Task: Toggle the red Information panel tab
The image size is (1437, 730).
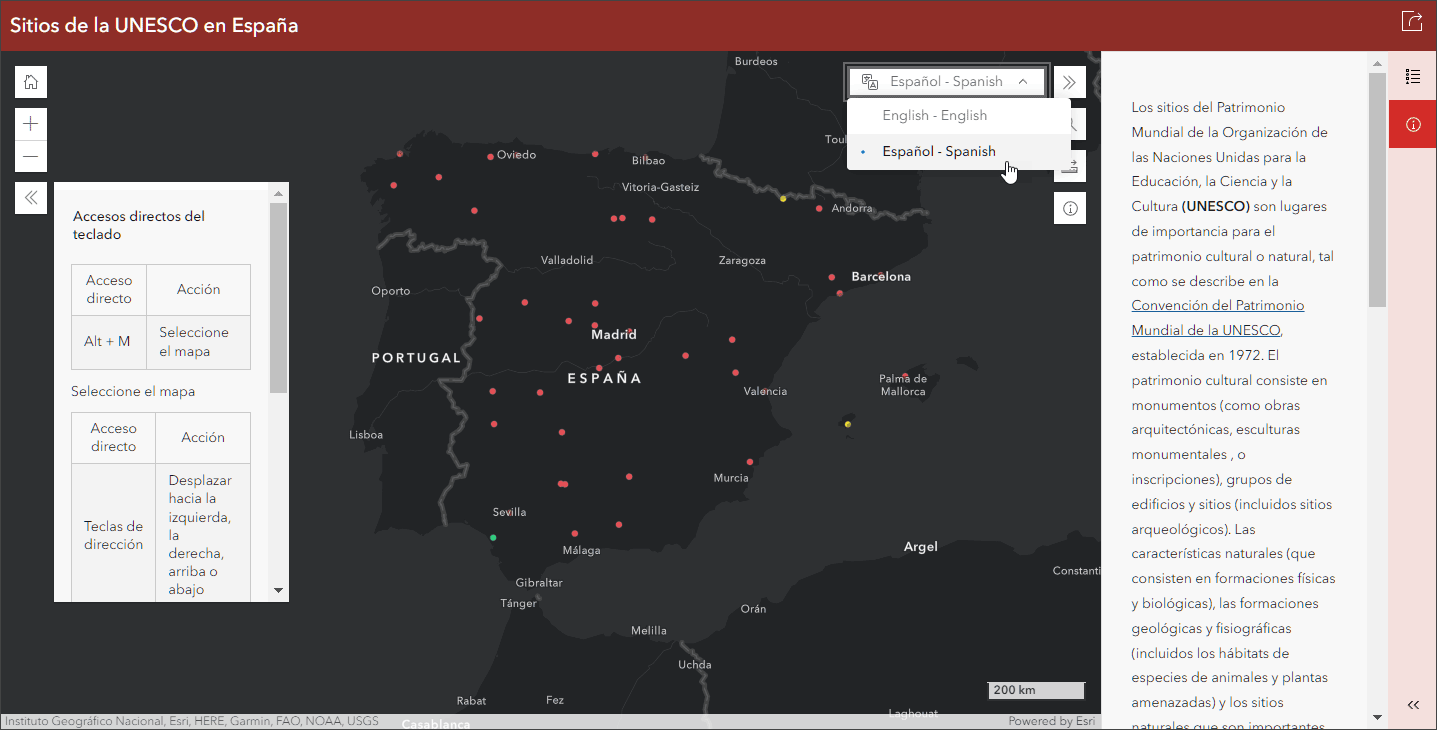Action: pyautogui.click(x=1413, y=125)
